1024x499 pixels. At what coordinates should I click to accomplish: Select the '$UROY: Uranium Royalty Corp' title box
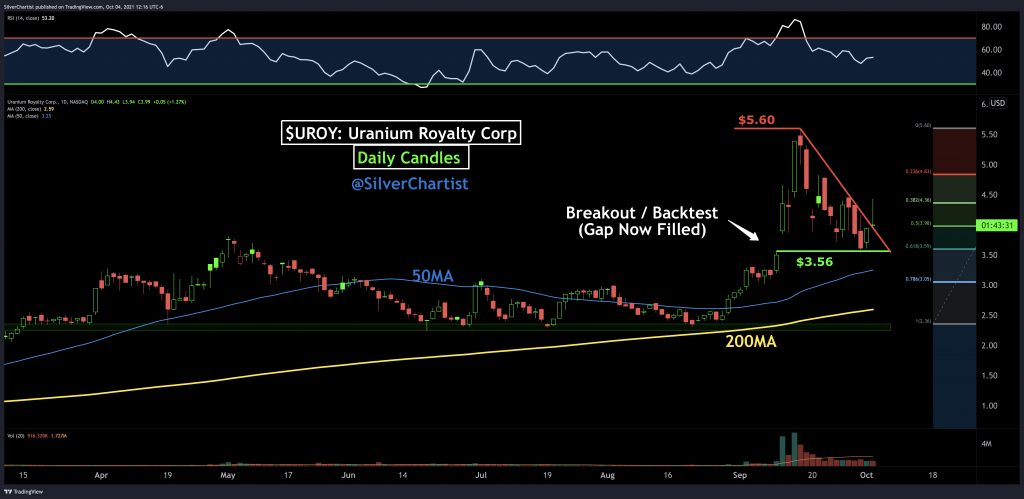pos(401,133)
